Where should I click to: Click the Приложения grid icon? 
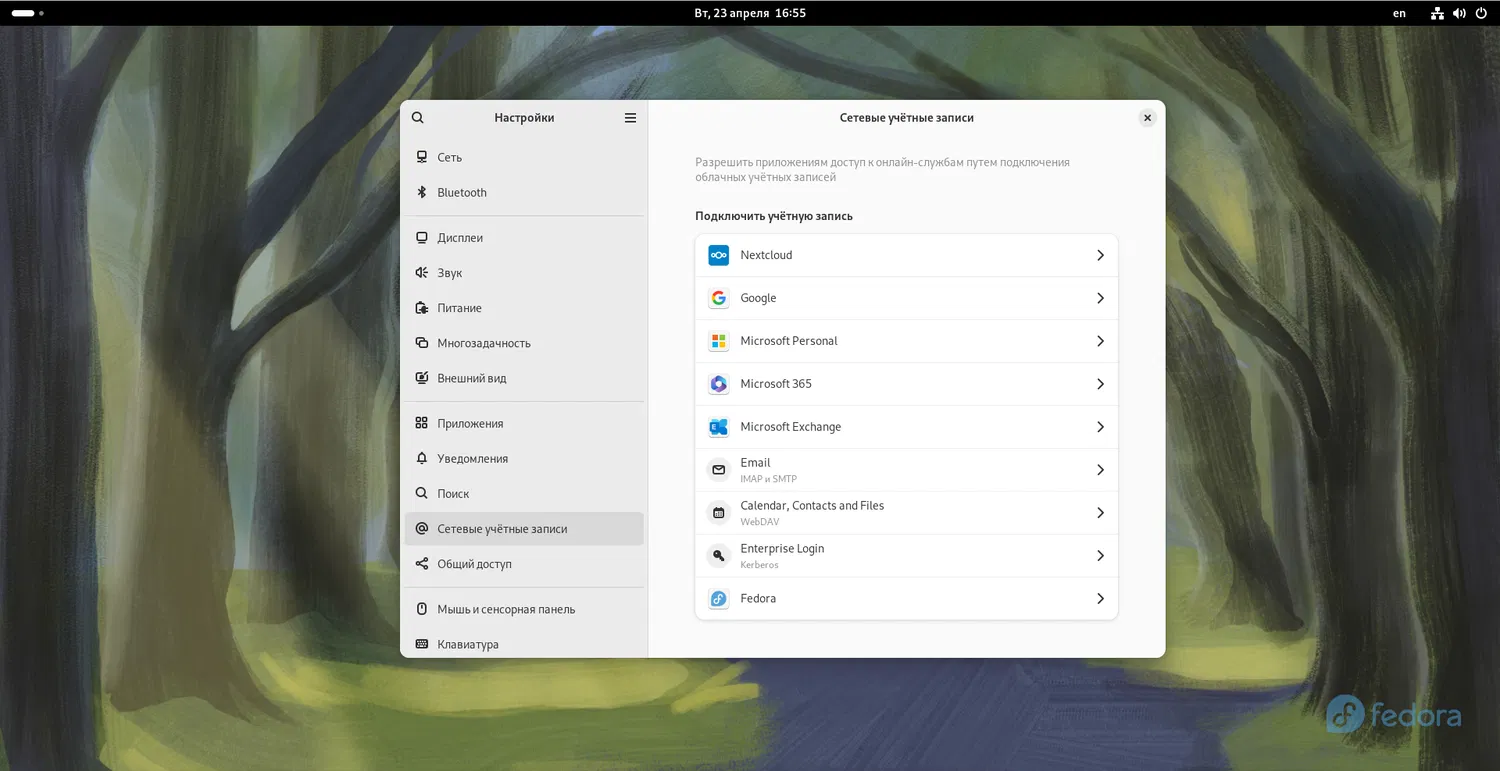tap(422, 424)
